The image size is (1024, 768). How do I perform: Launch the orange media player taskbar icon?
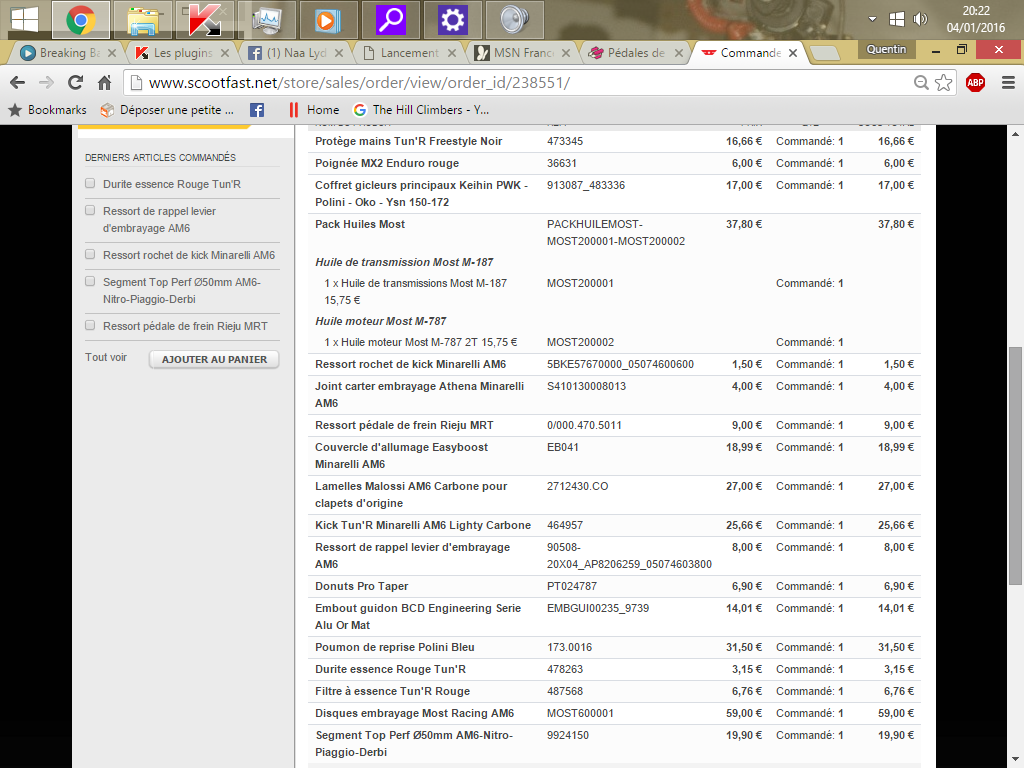pos(328,20)
